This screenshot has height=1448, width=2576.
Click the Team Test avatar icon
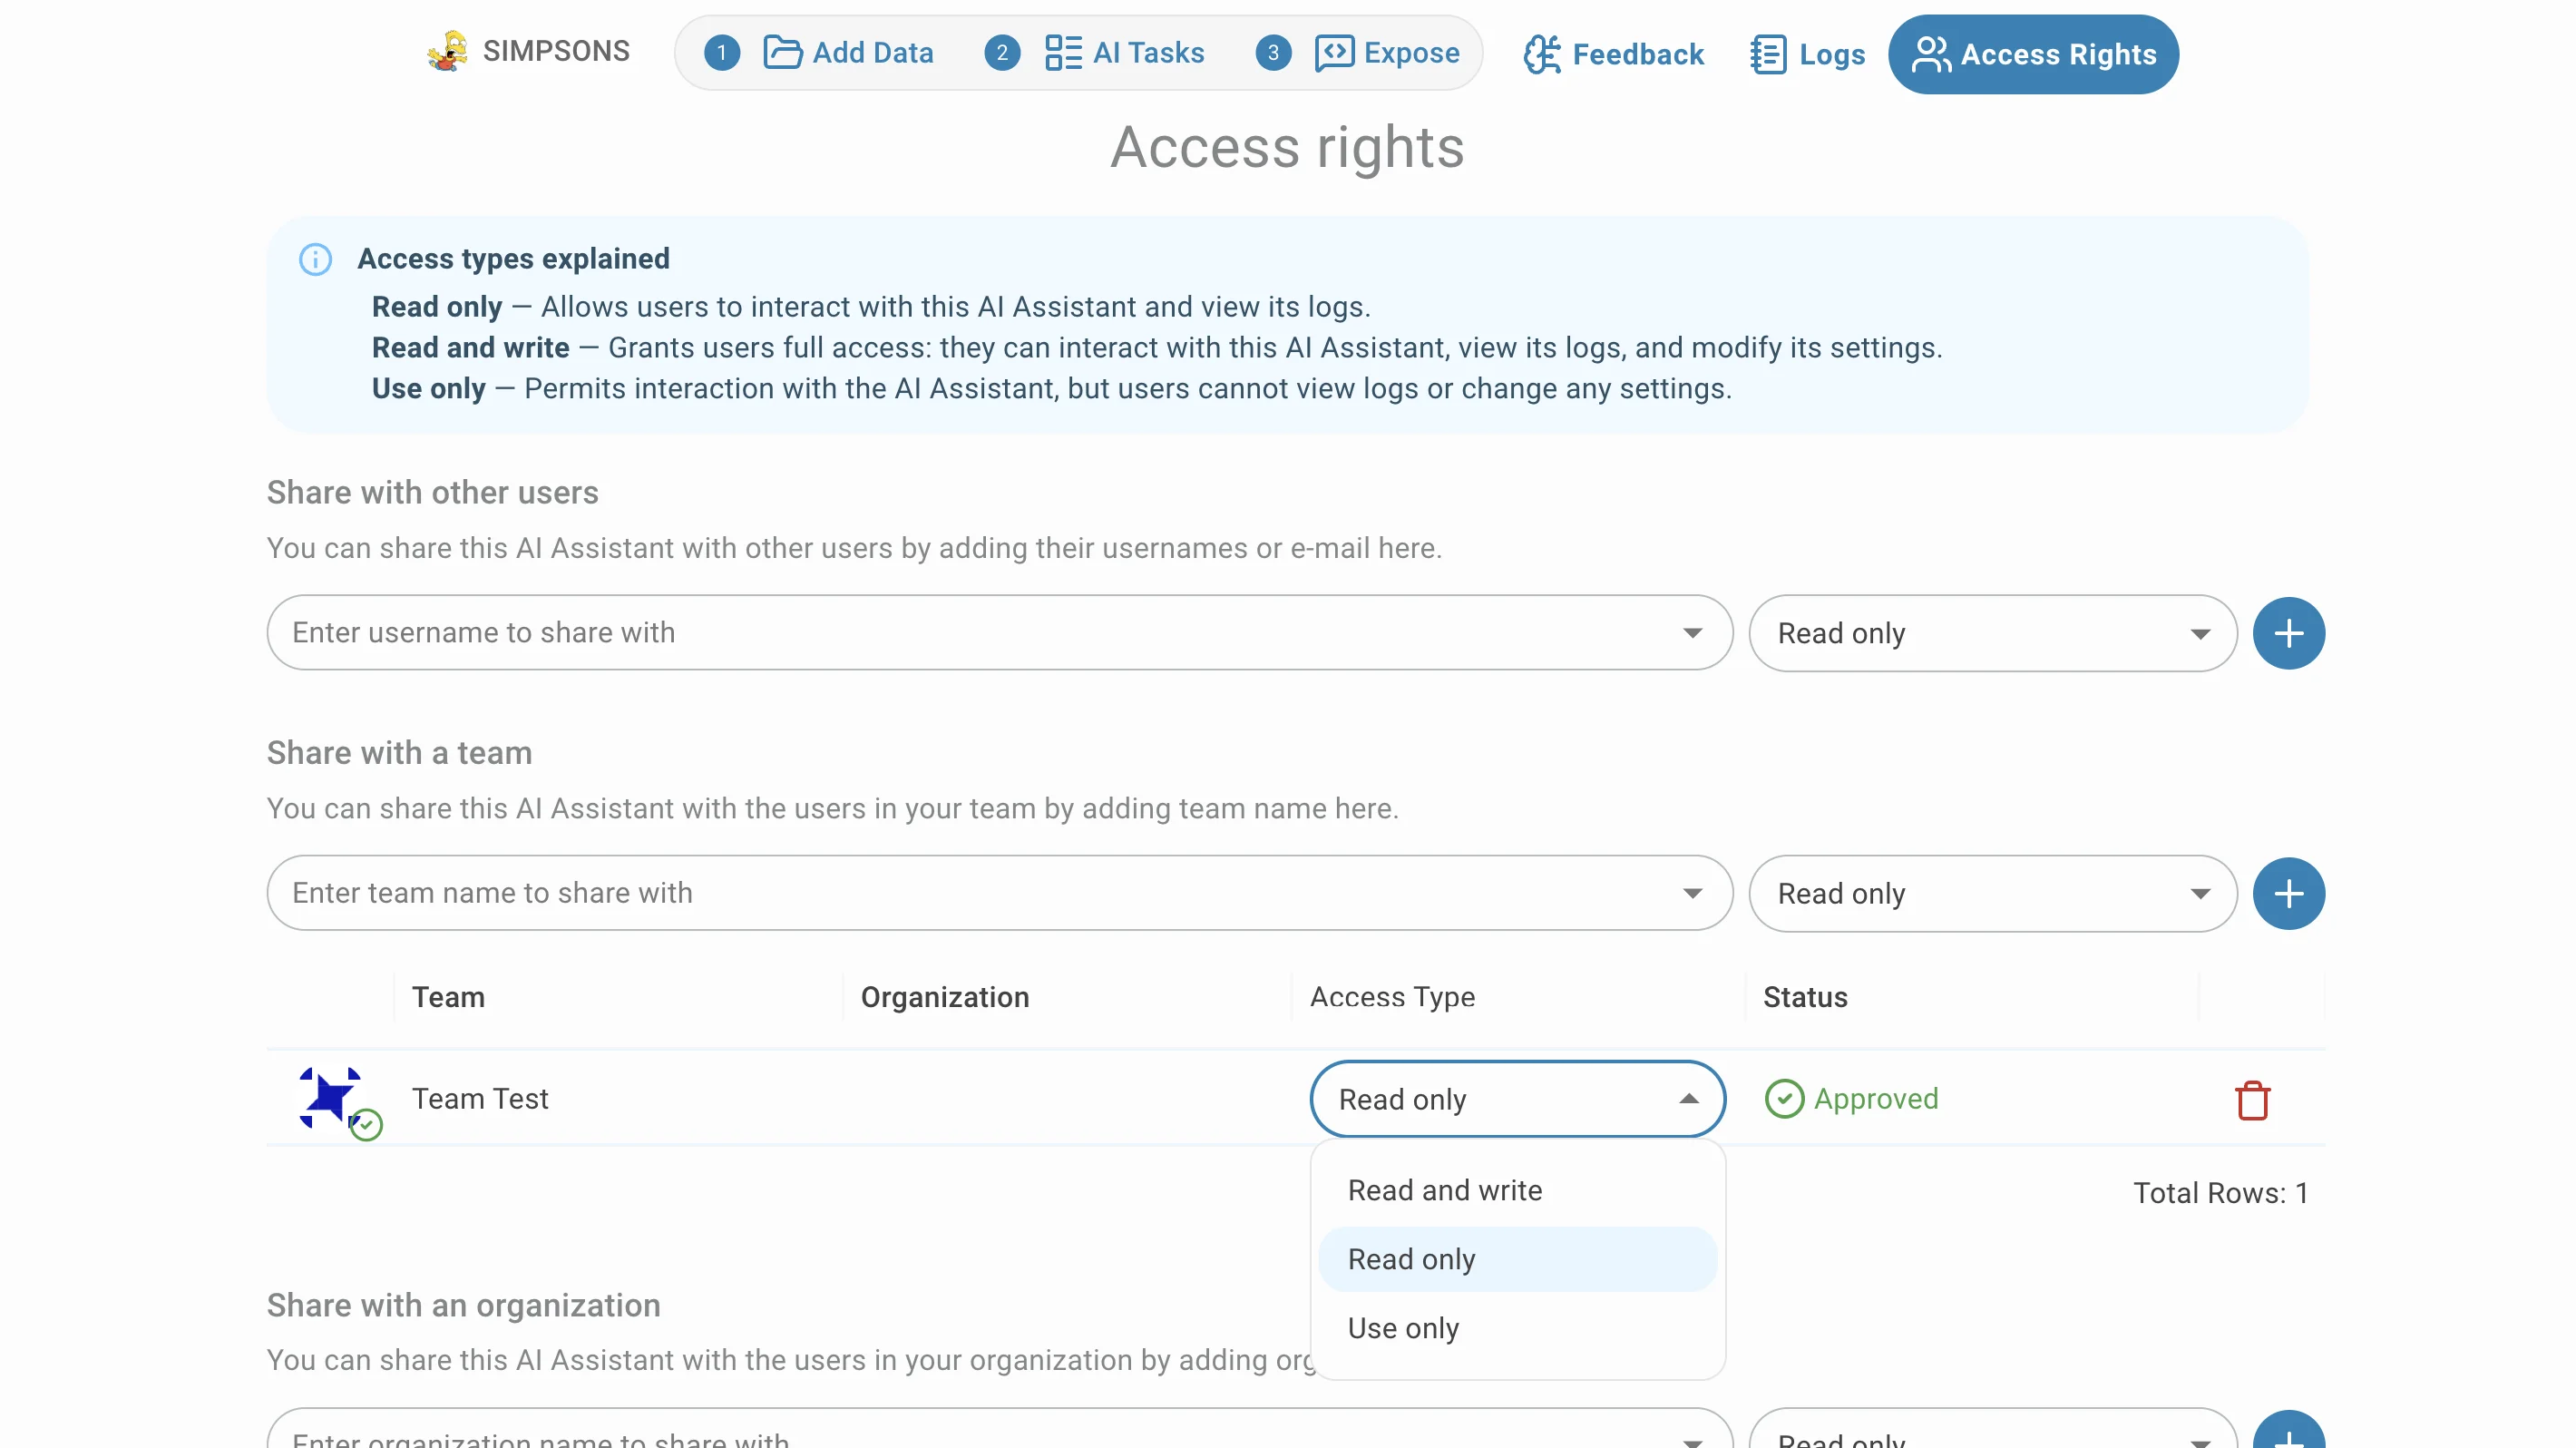[329, 1097]
